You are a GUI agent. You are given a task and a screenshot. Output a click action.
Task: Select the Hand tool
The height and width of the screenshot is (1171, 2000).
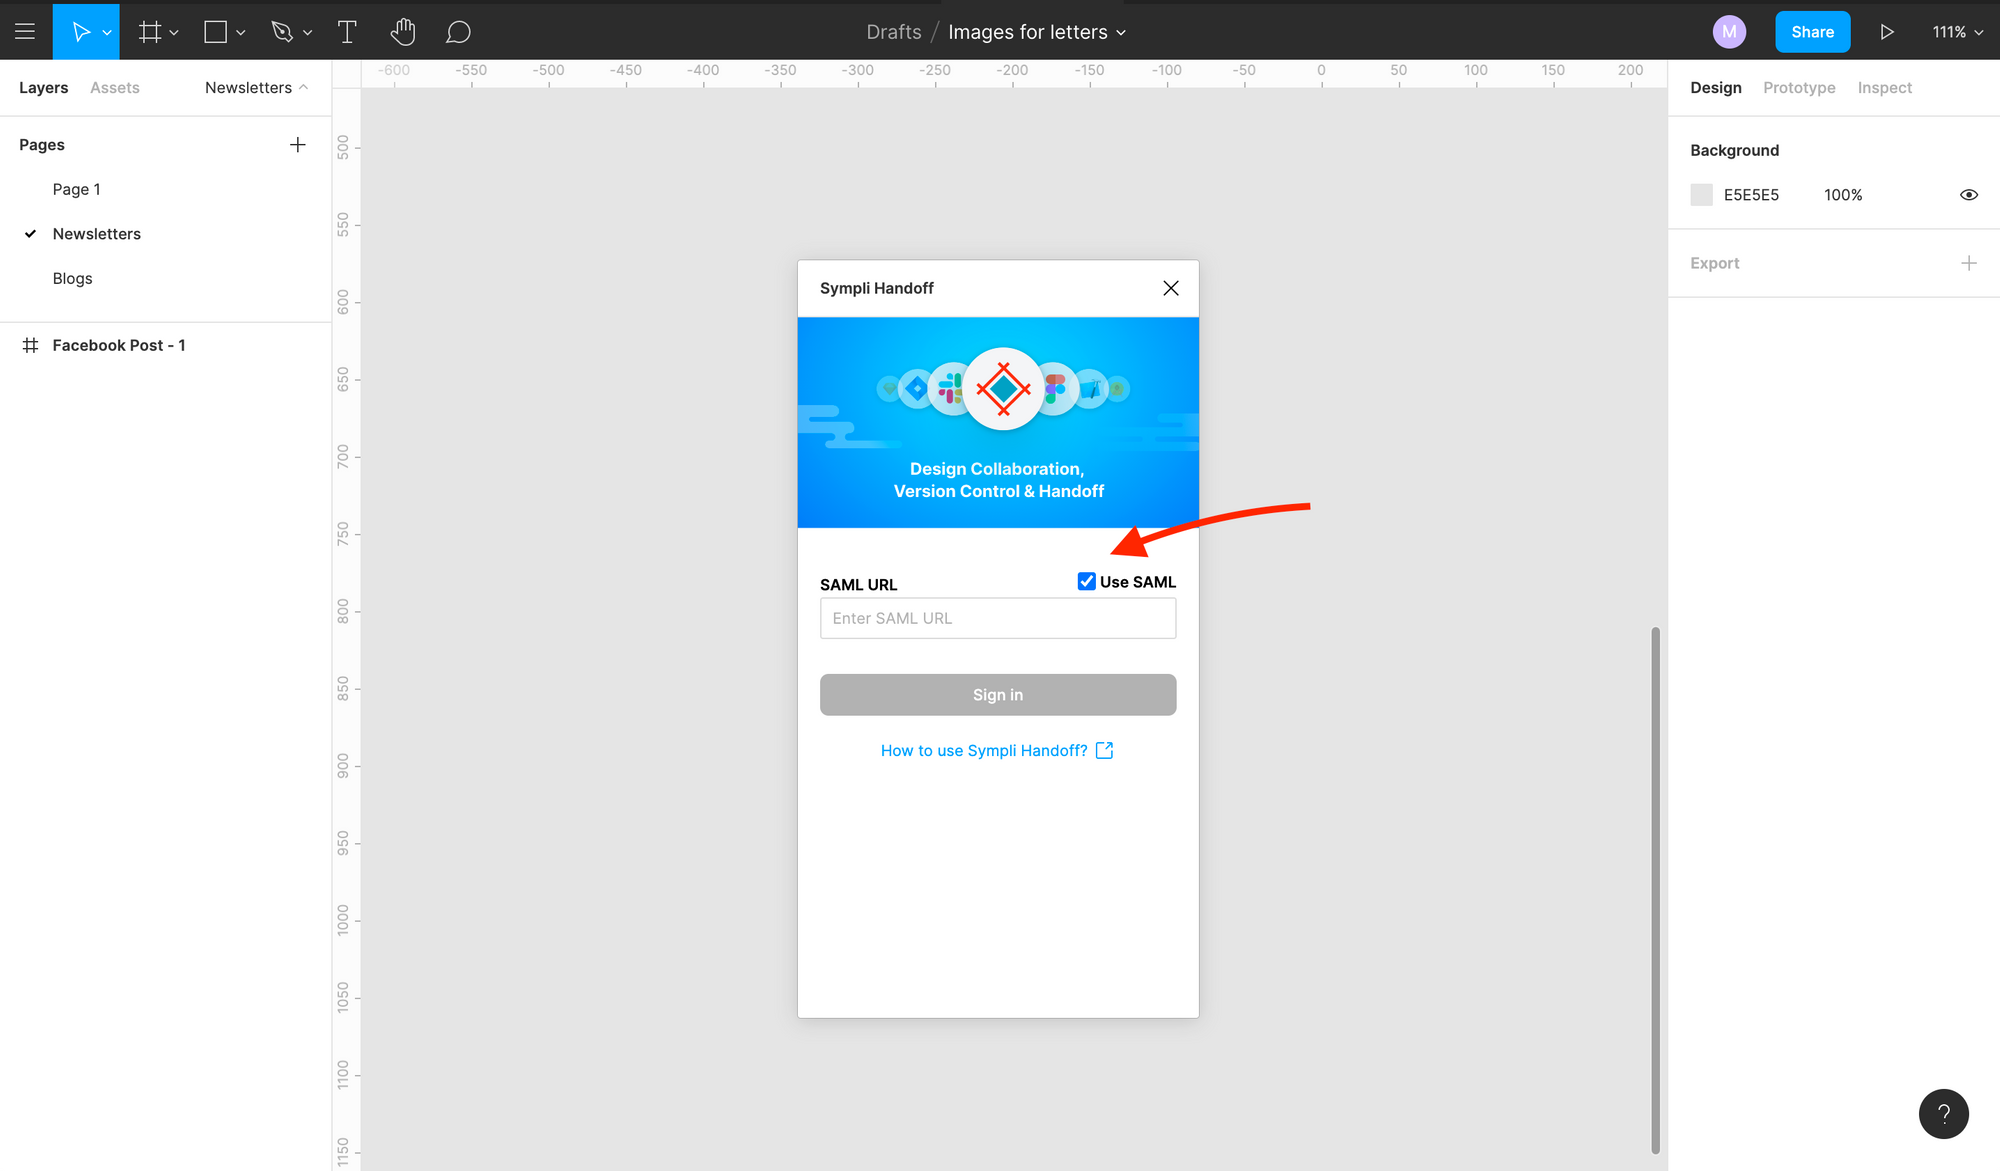point(403,32)
